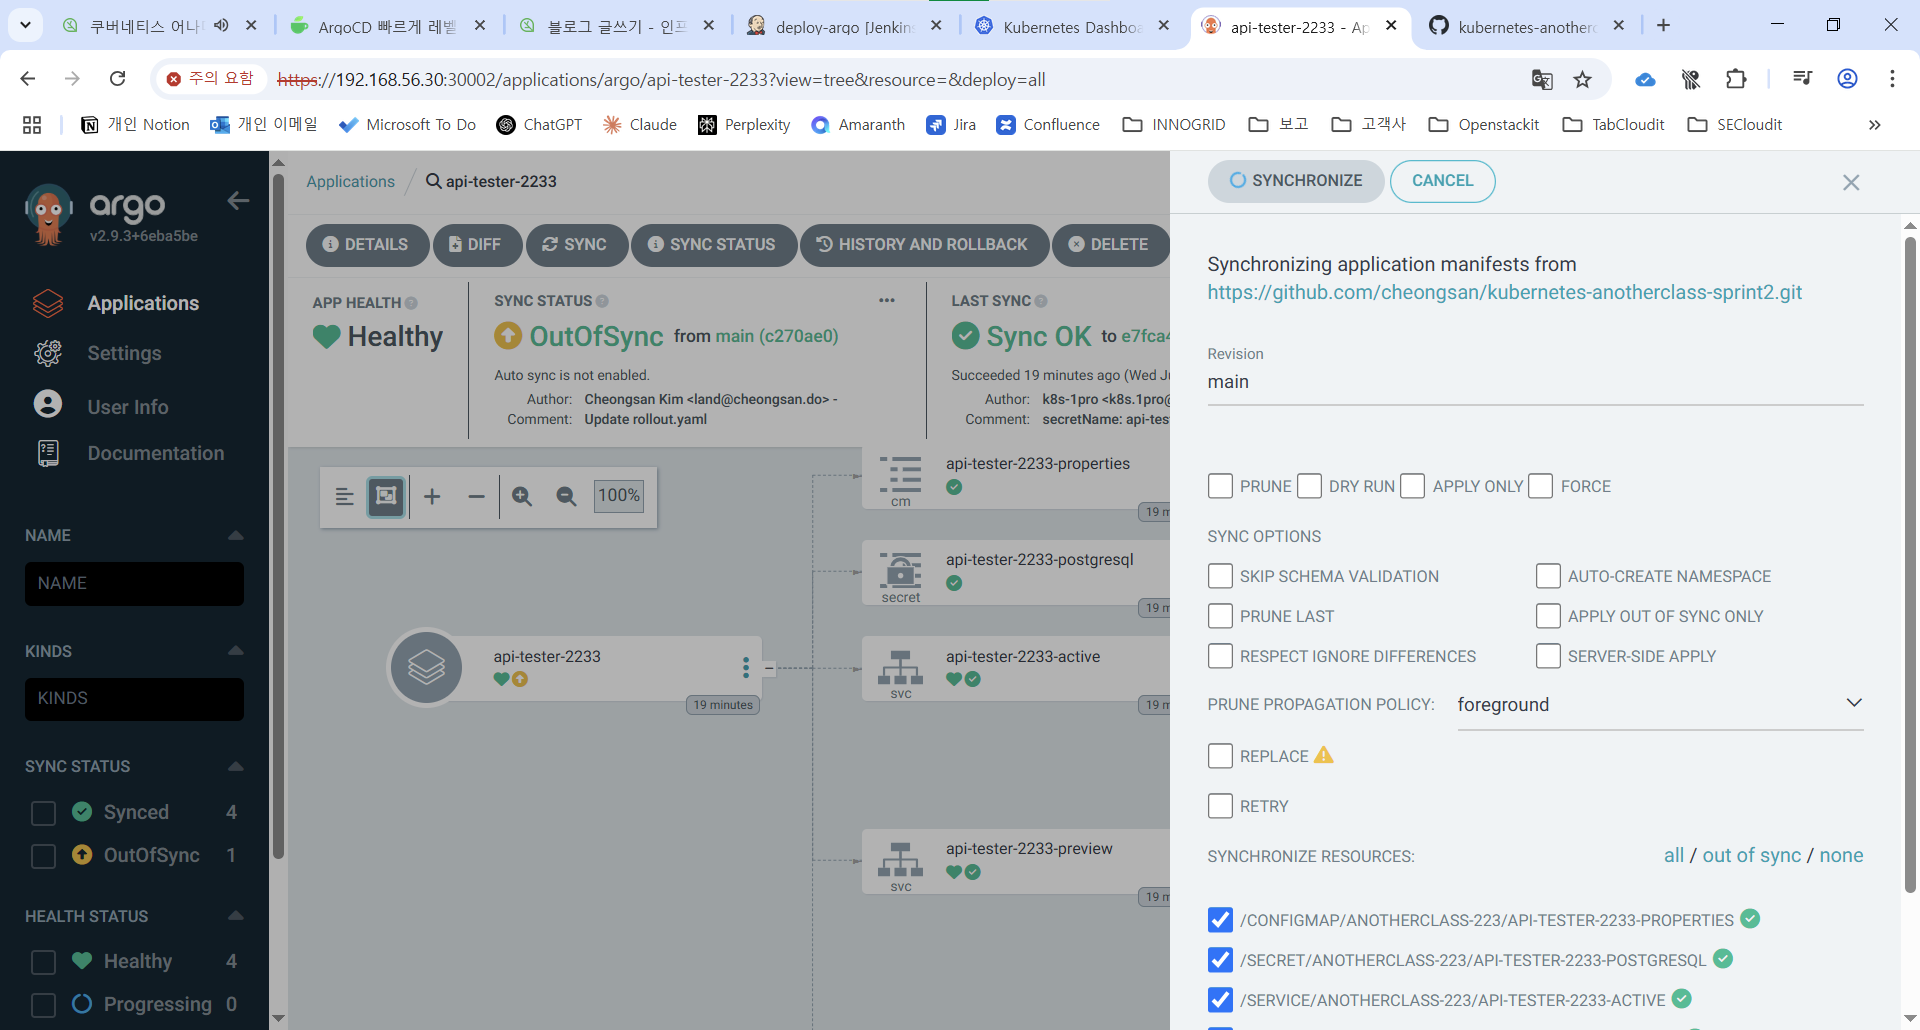This screenshot has height=1030, width=1920.
Task: Click the sync panel vertical scrollbar
Action: click(1910, 565)
